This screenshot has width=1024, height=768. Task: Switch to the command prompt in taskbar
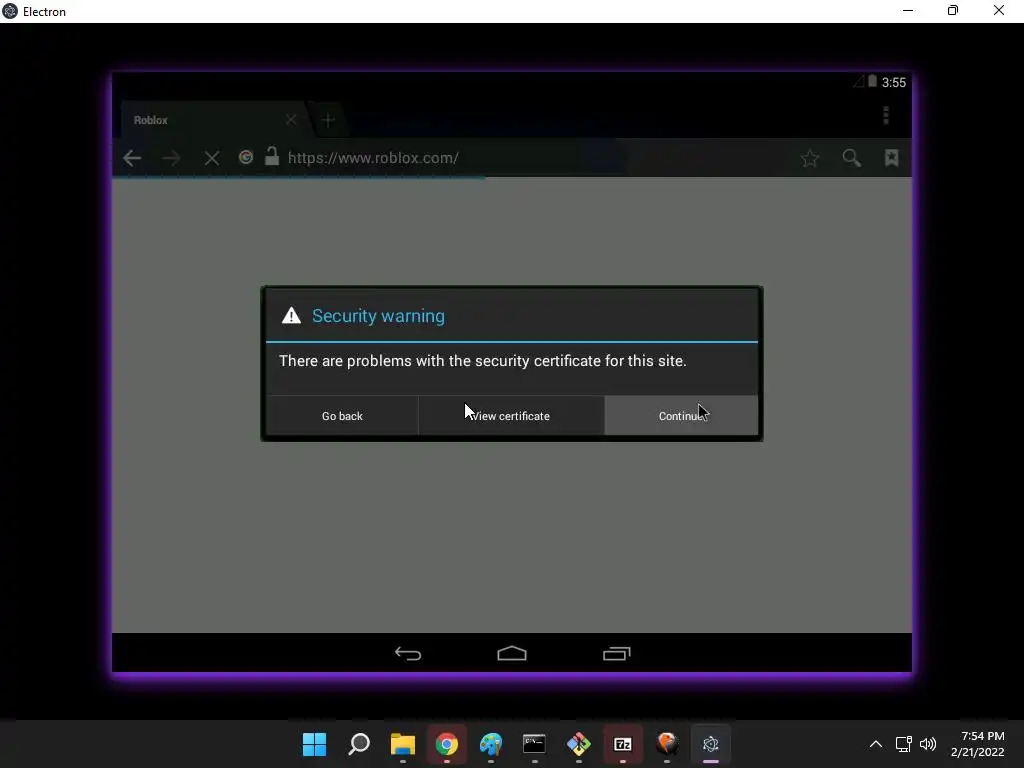click(x=534, y=744)
